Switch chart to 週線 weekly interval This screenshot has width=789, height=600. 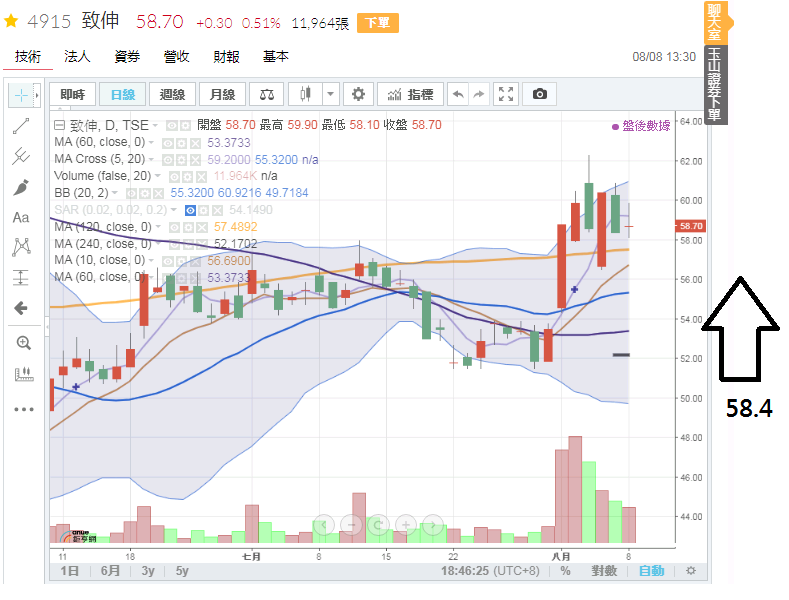pos(172,94)
